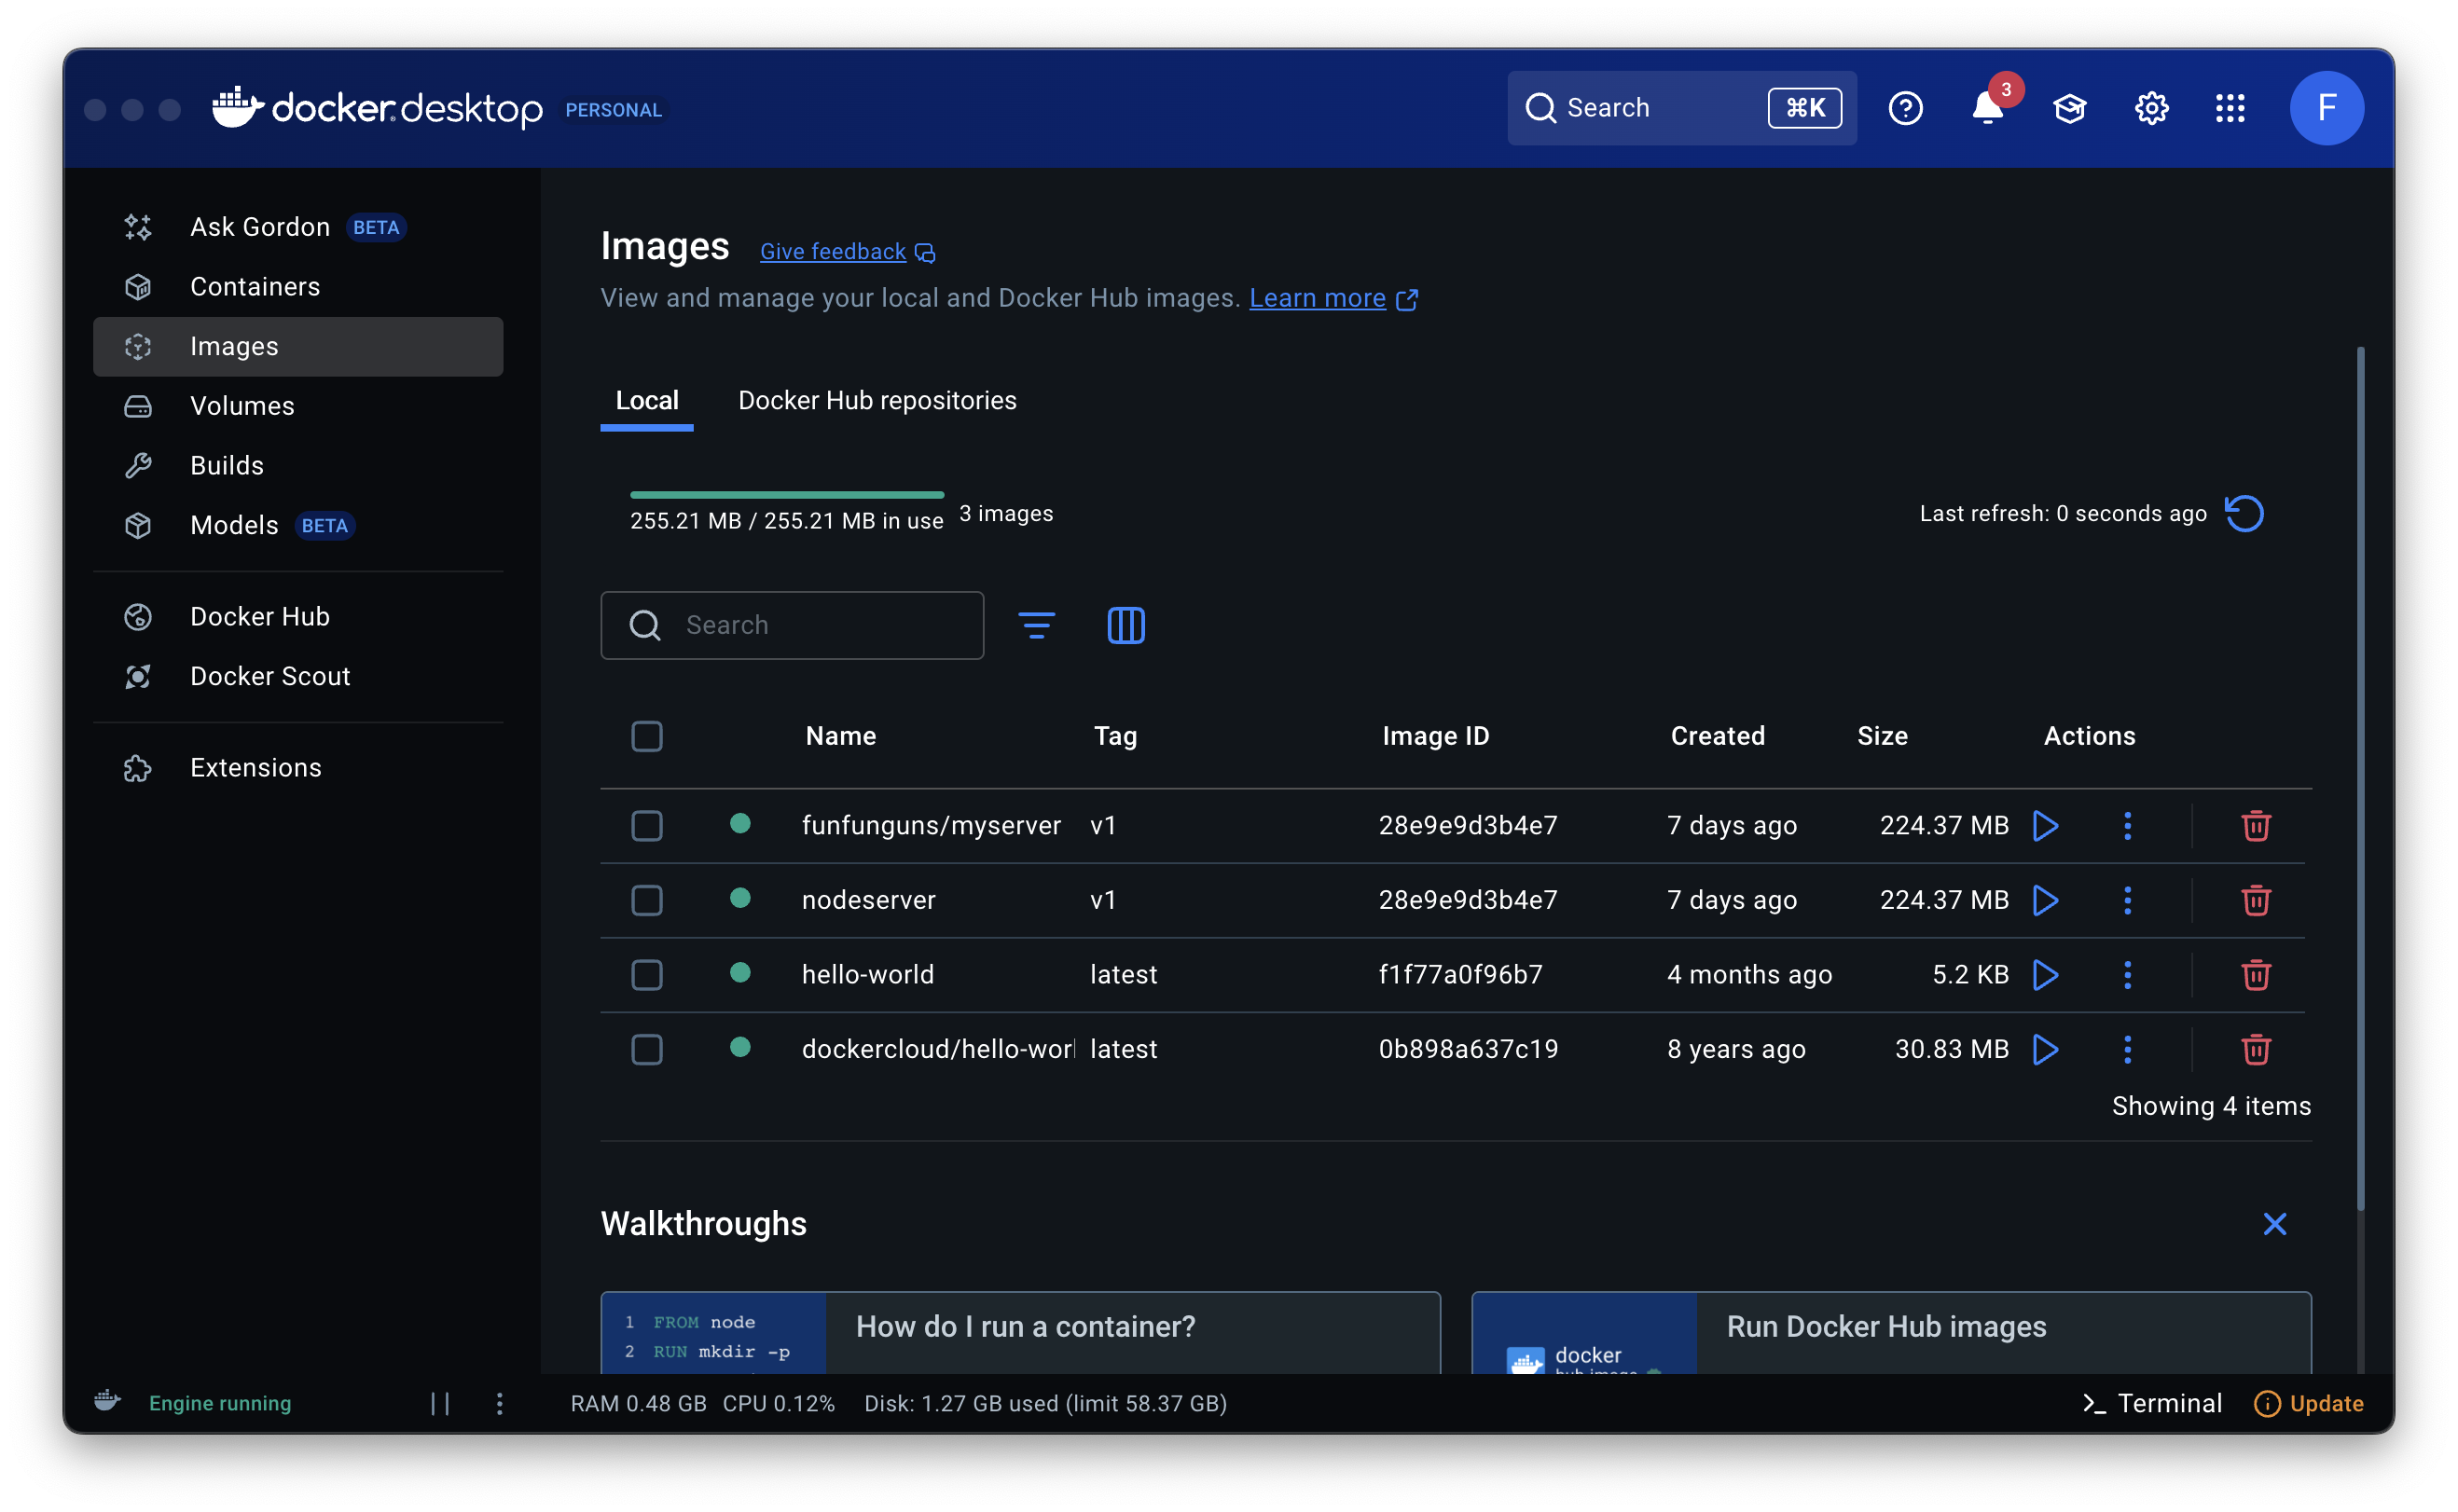Check the select-all images checkbox
The width and height of the screenshot is (2458, 1512).
647,737
